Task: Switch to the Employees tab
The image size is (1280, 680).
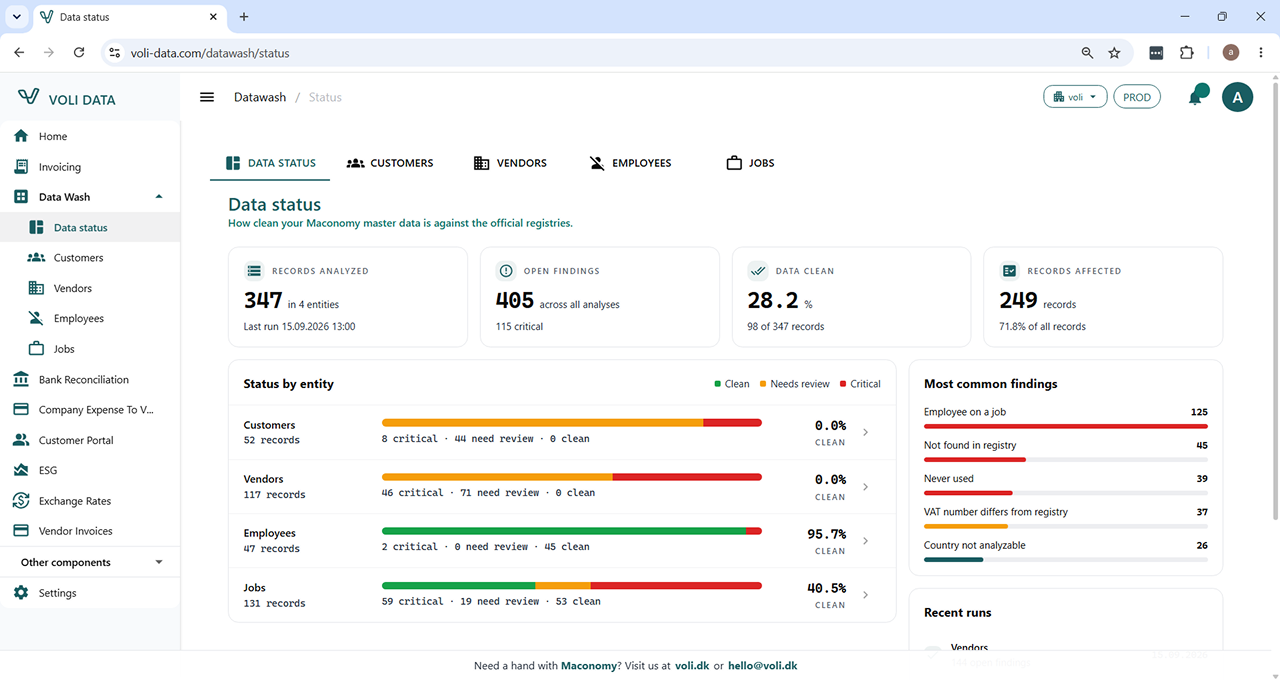Action: pyautogui.click(x=630, y=163)
